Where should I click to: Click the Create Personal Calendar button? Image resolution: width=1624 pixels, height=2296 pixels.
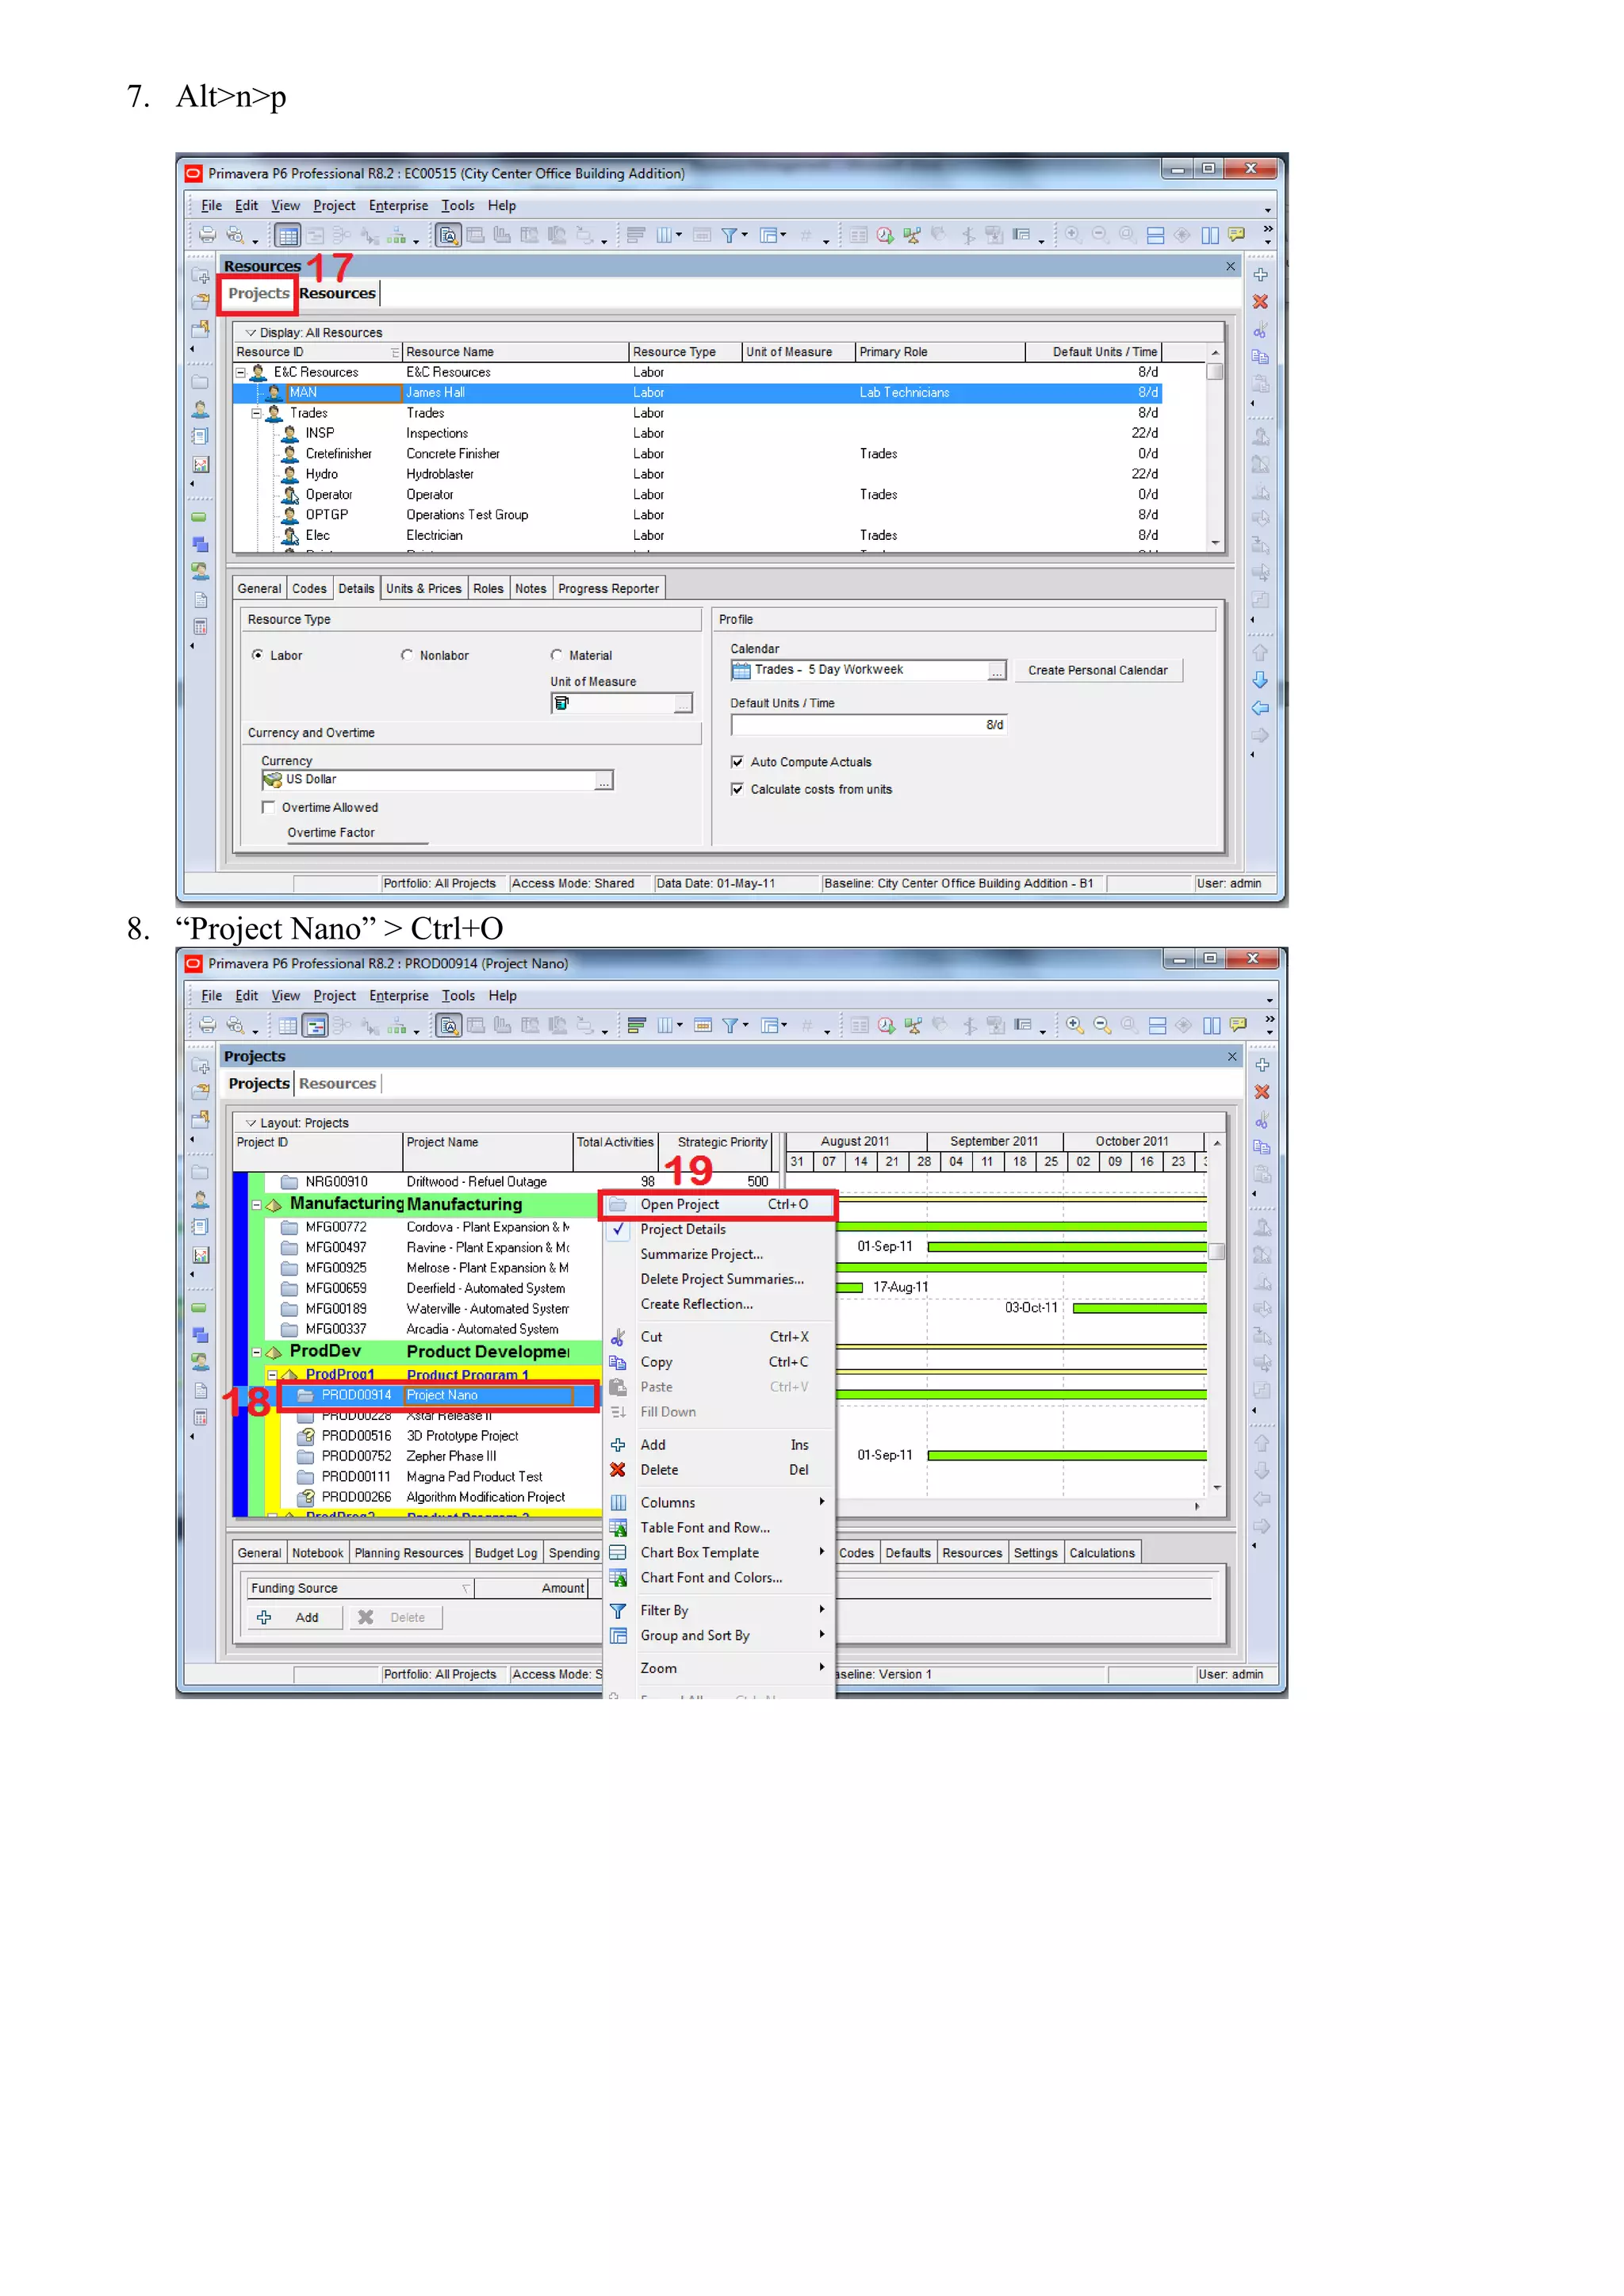click(1098, 671)
